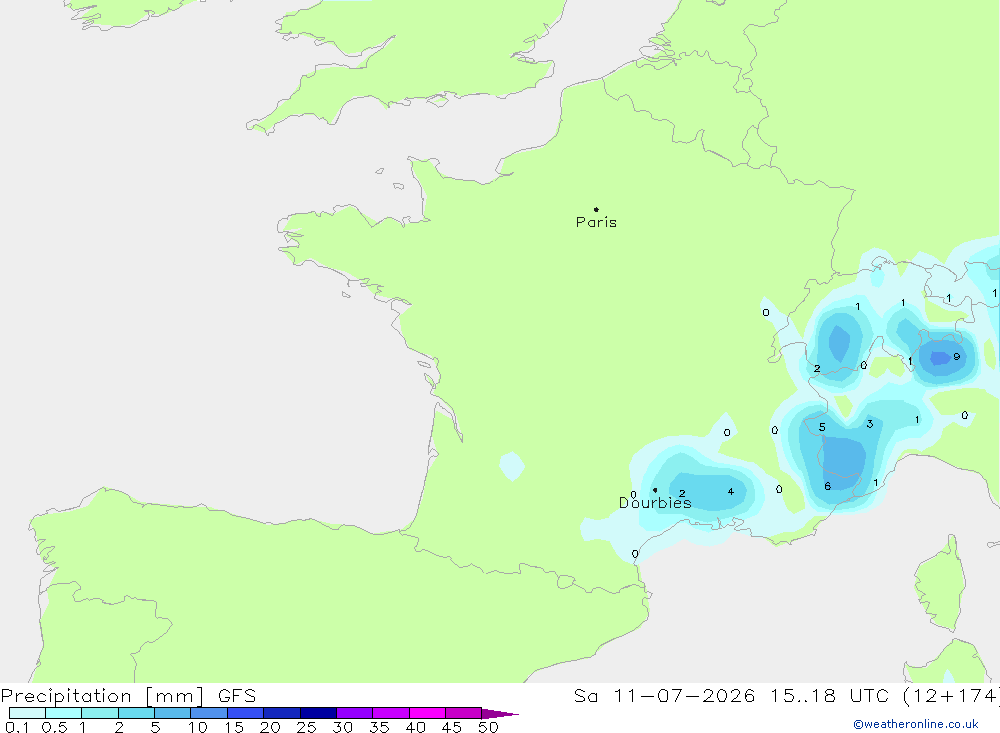Image resolution: width=1000 pixels, height=733 pixels.
Task: Click the '4' precipitation value on map
Action: pyautogui.click(x=730, y=491)
